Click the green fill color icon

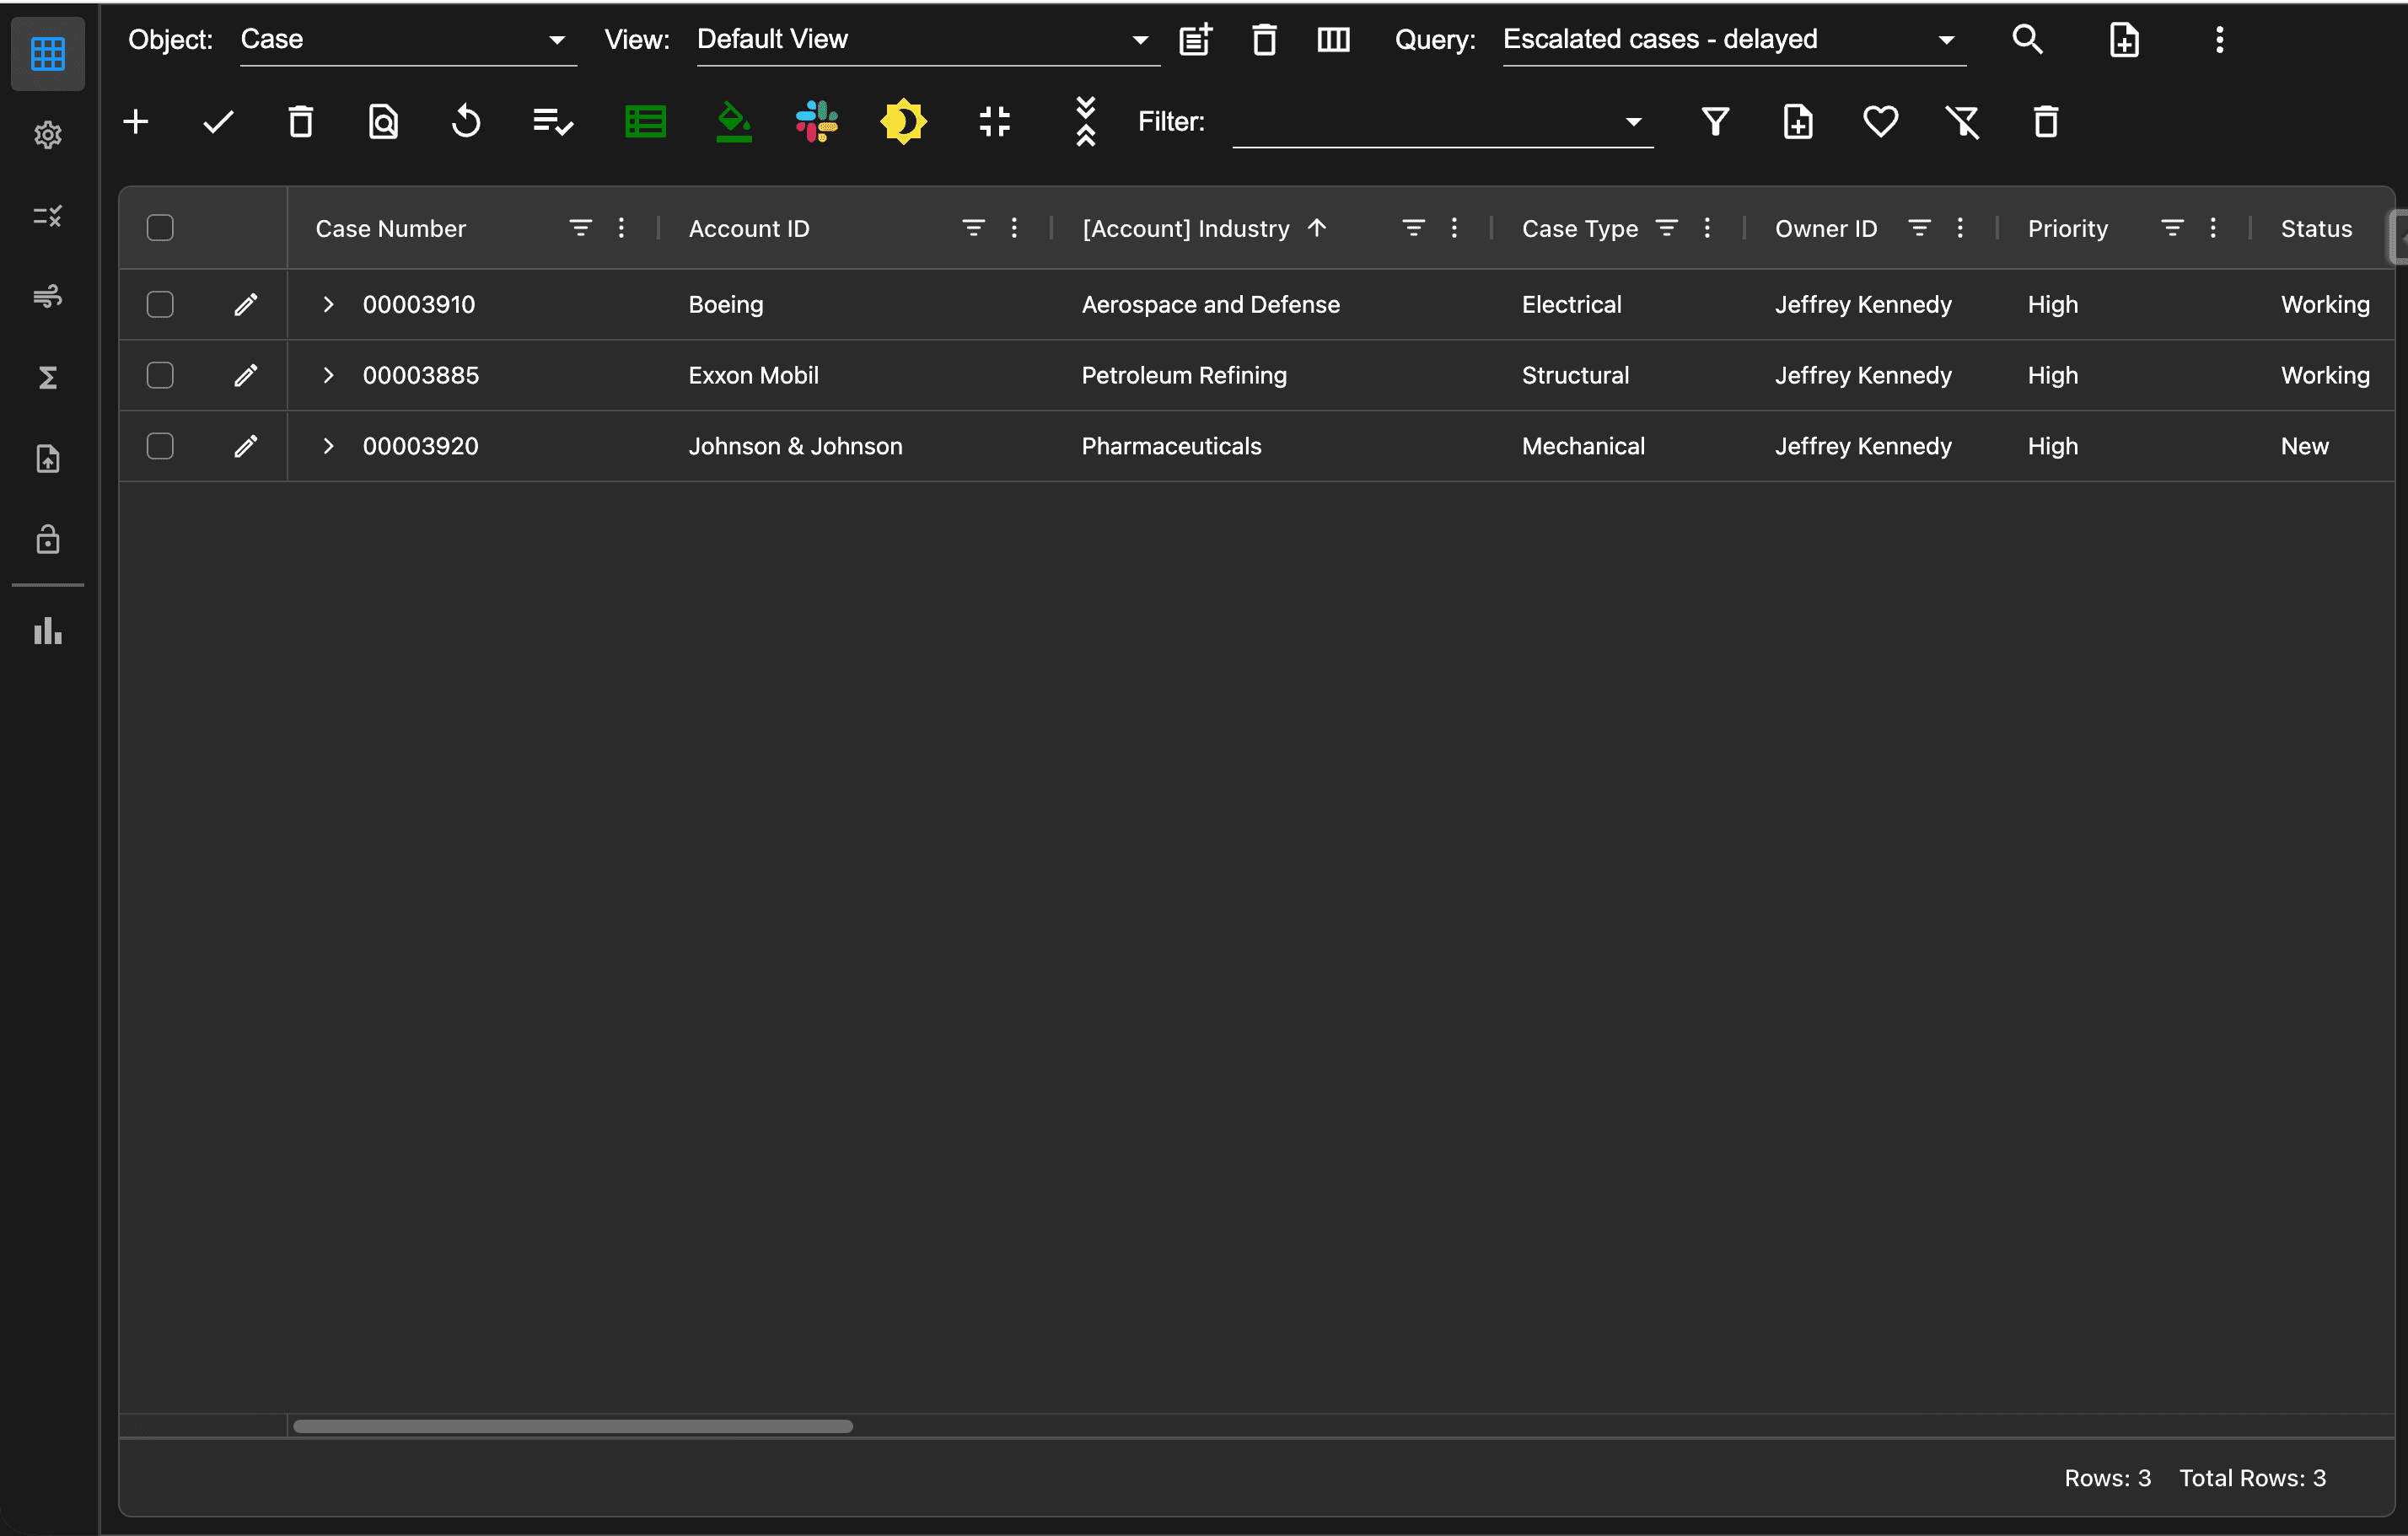(734, 122)
